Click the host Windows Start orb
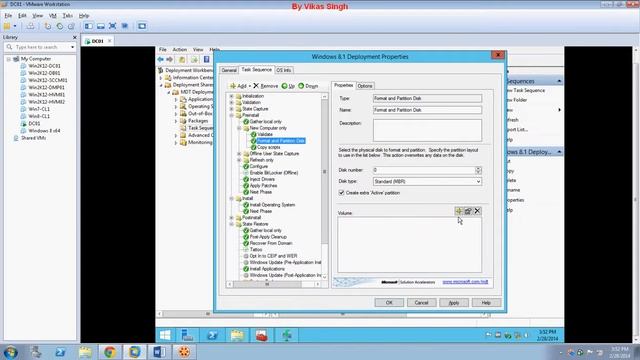 [11, 352]
